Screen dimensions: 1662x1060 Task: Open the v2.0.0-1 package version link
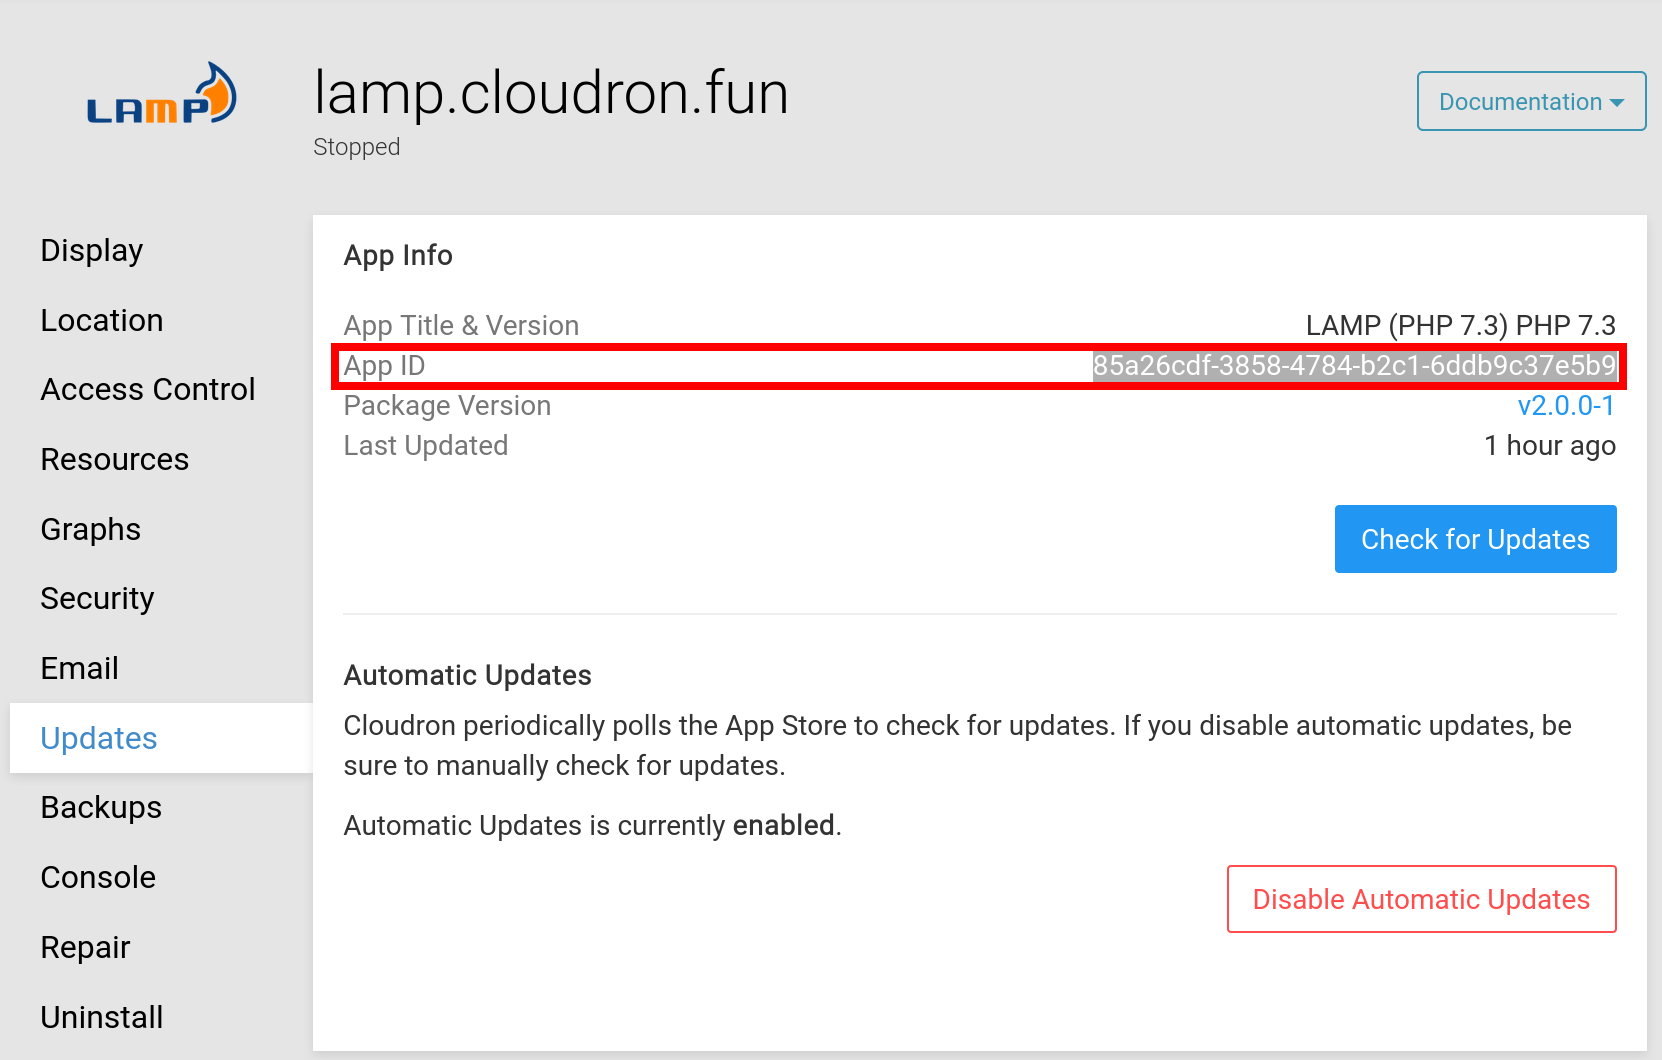(x=1566, y=405)
